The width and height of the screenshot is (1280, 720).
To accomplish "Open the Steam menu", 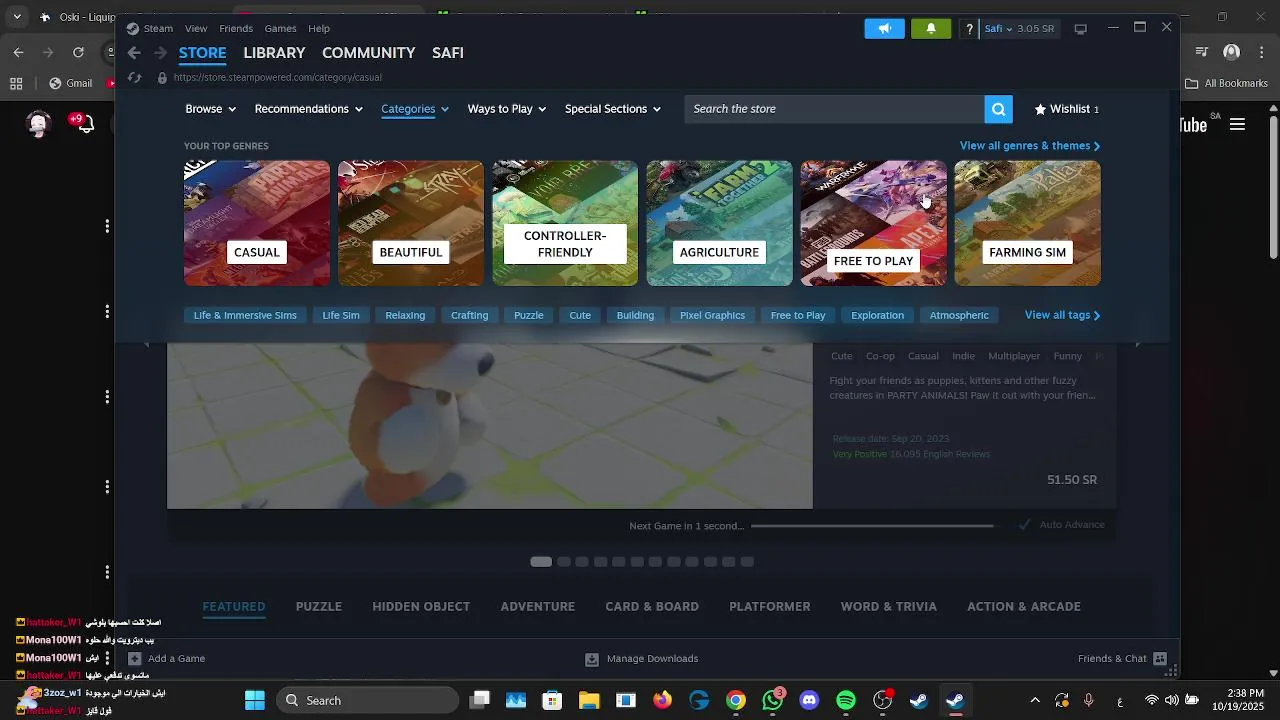I will [158, 29].
